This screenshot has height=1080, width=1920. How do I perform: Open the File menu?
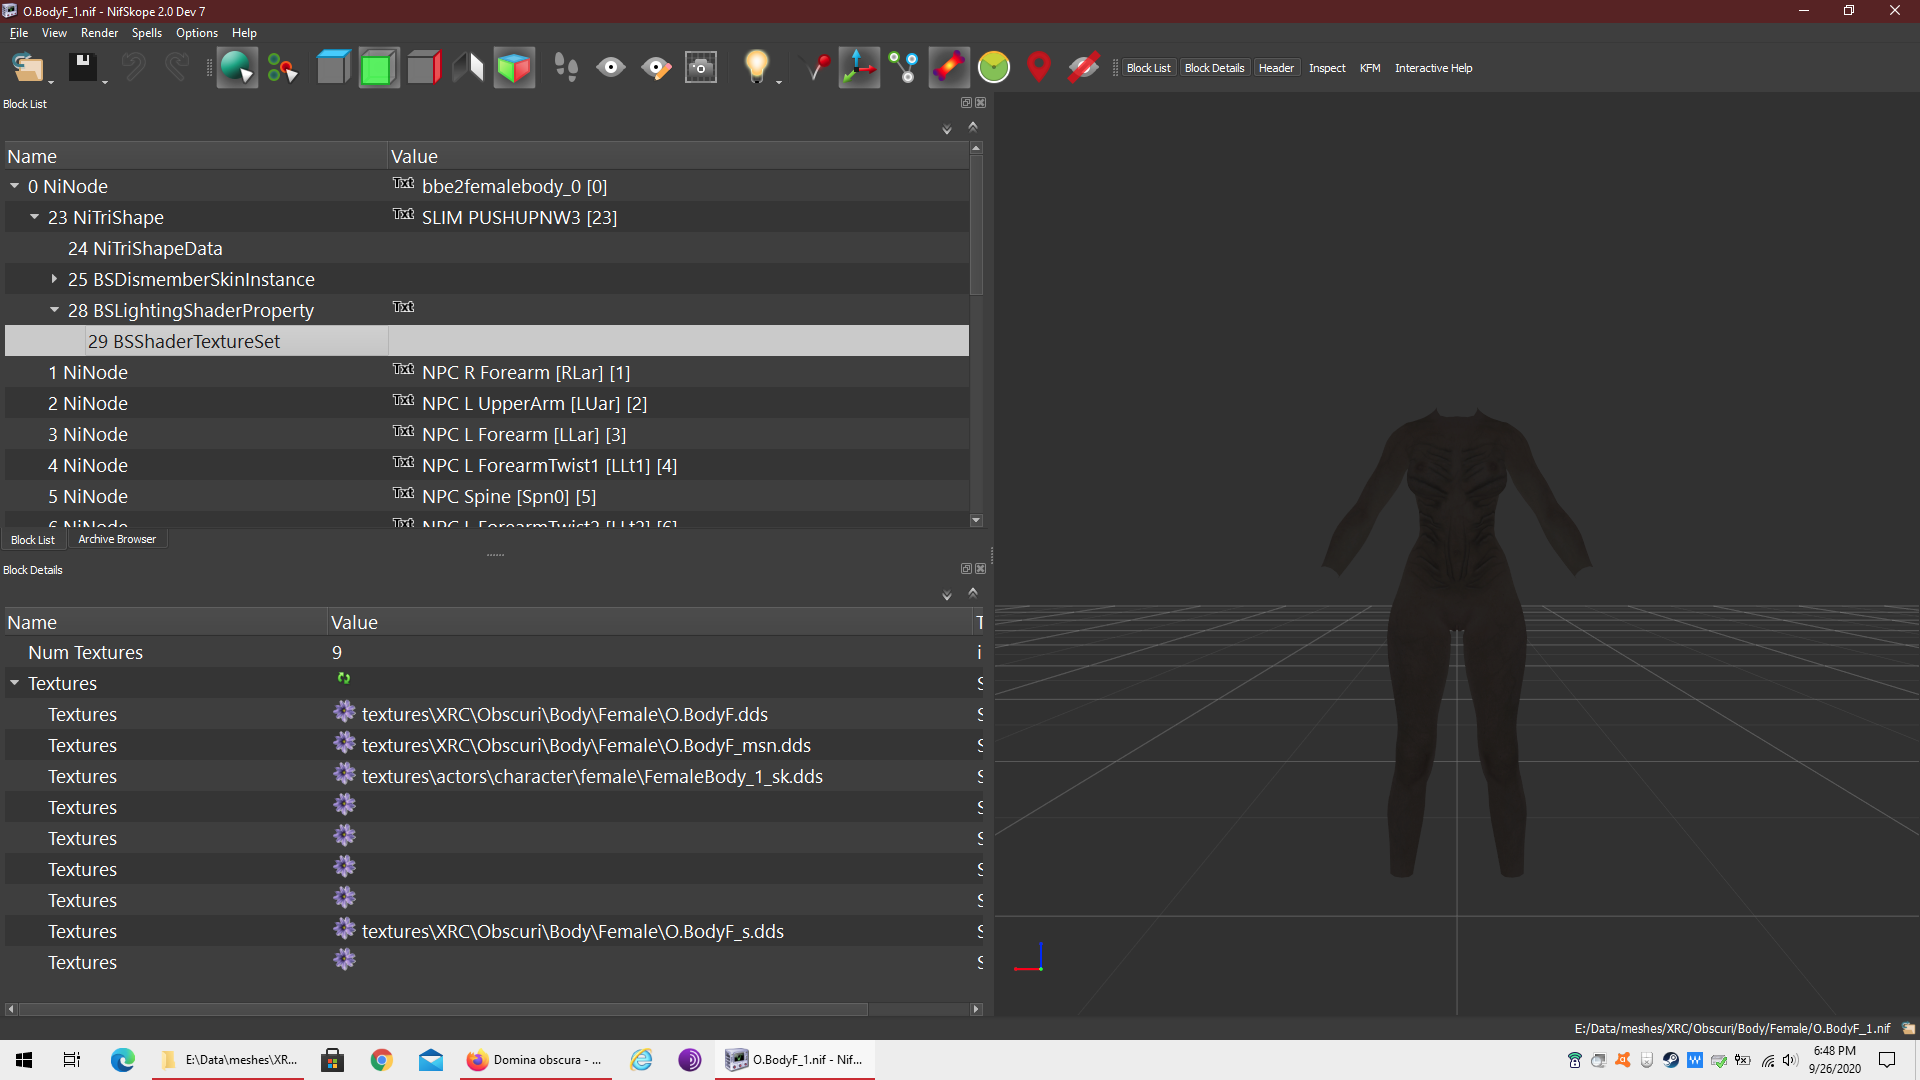click(19, 33)
